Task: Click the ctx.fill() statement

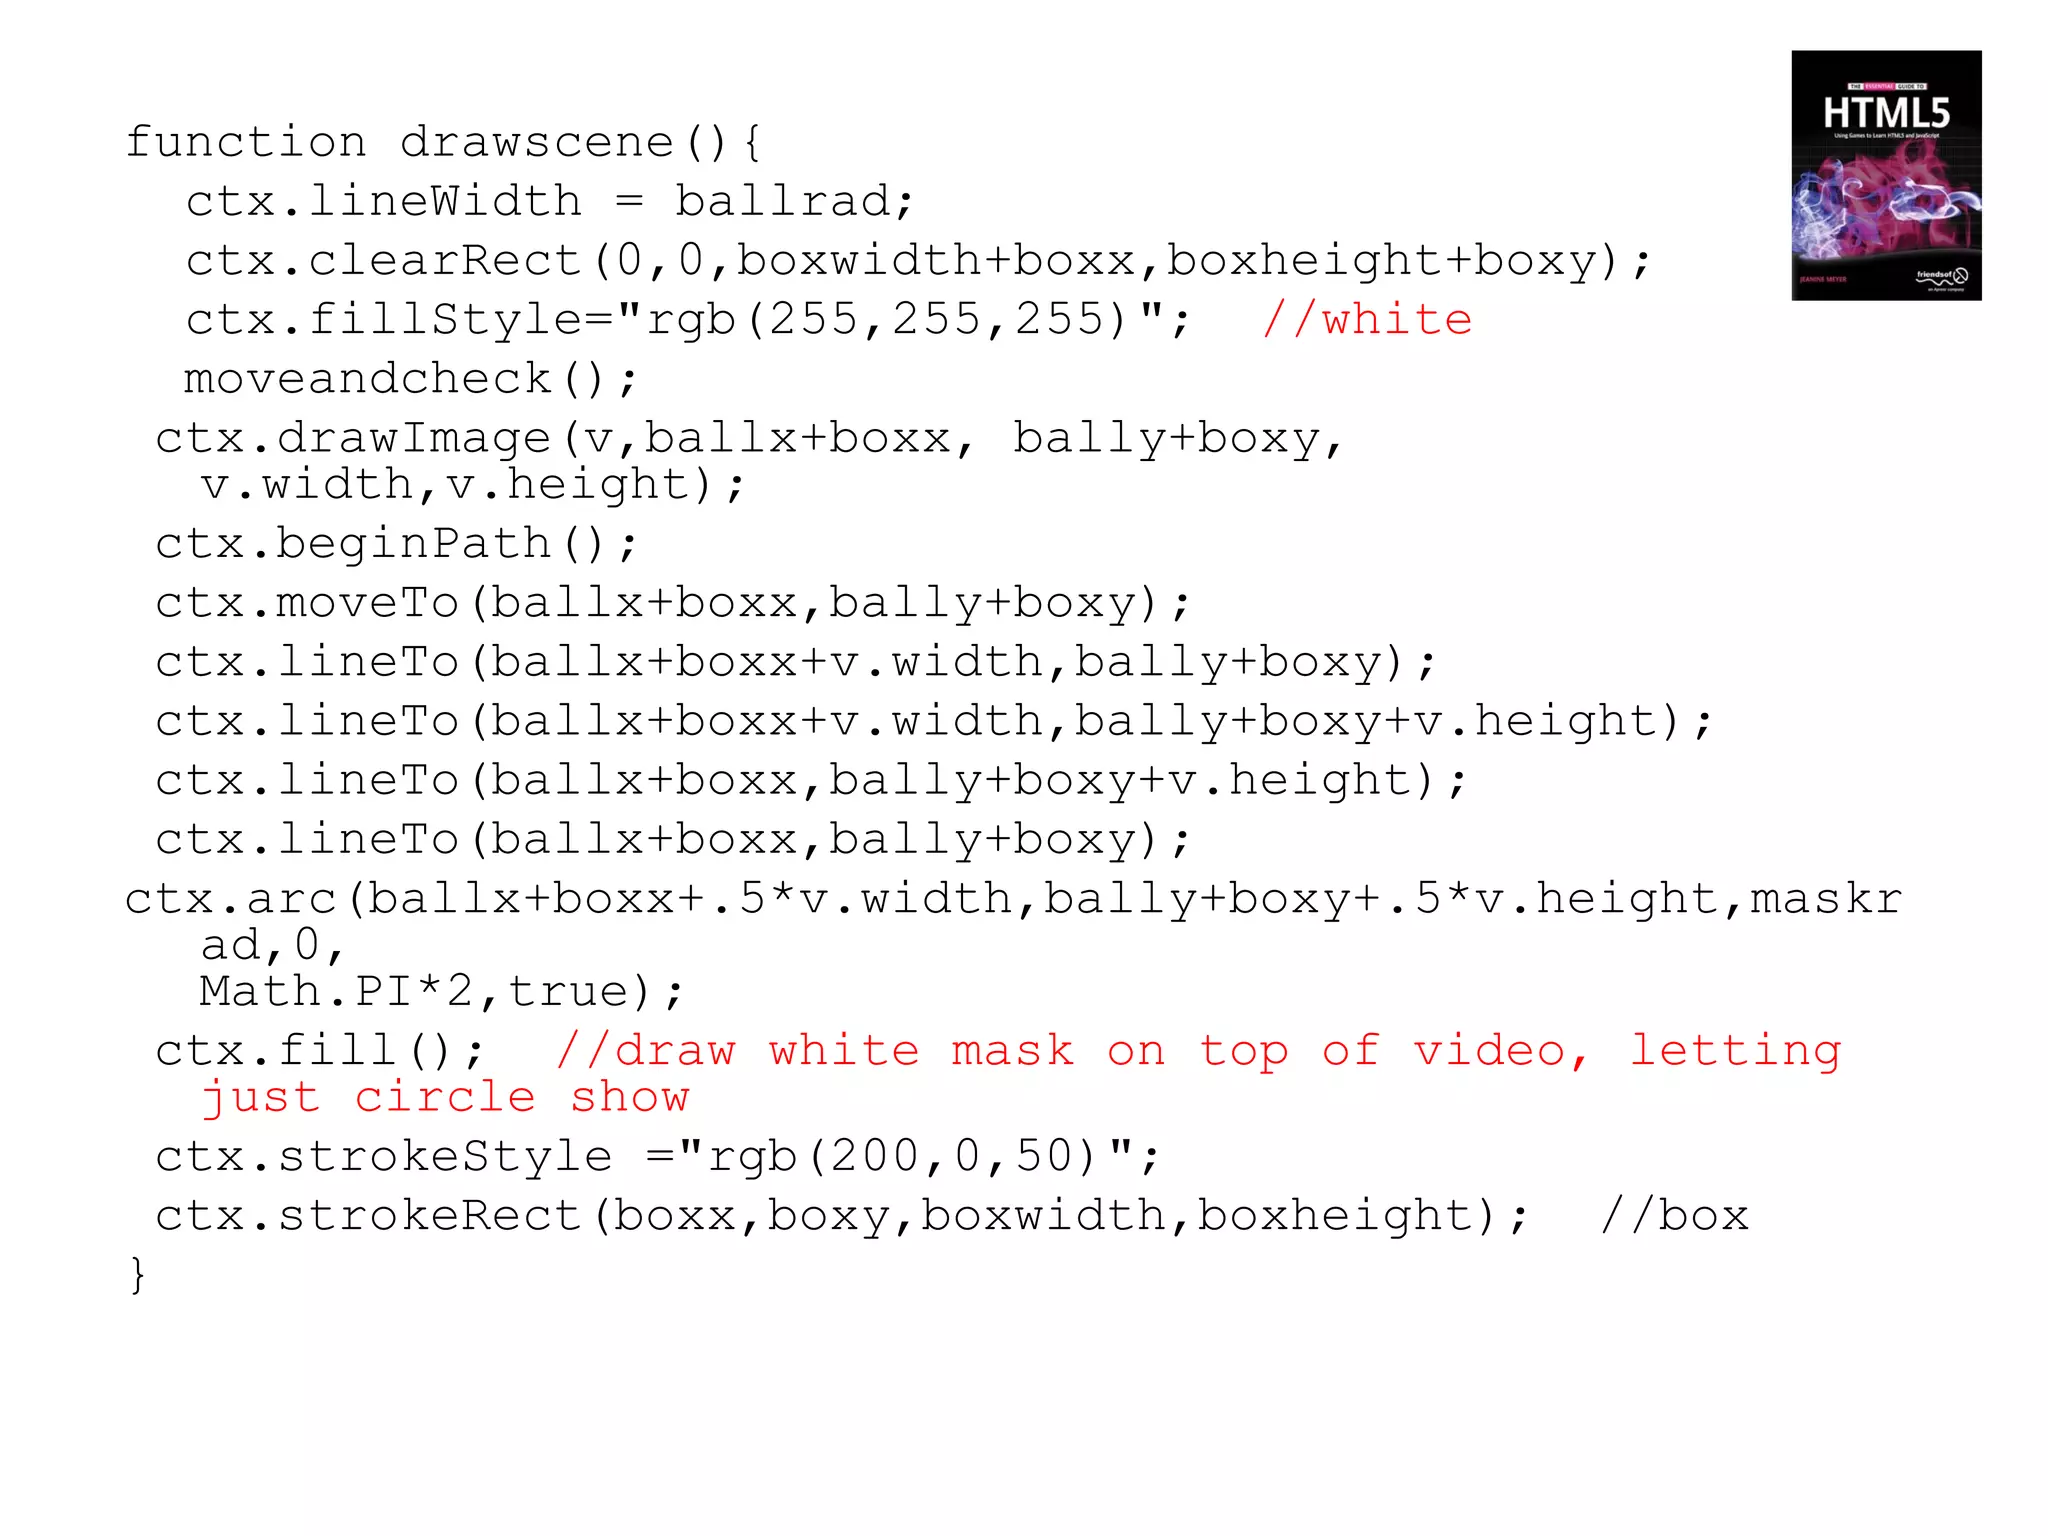Action: click(x=320, y=1050)
